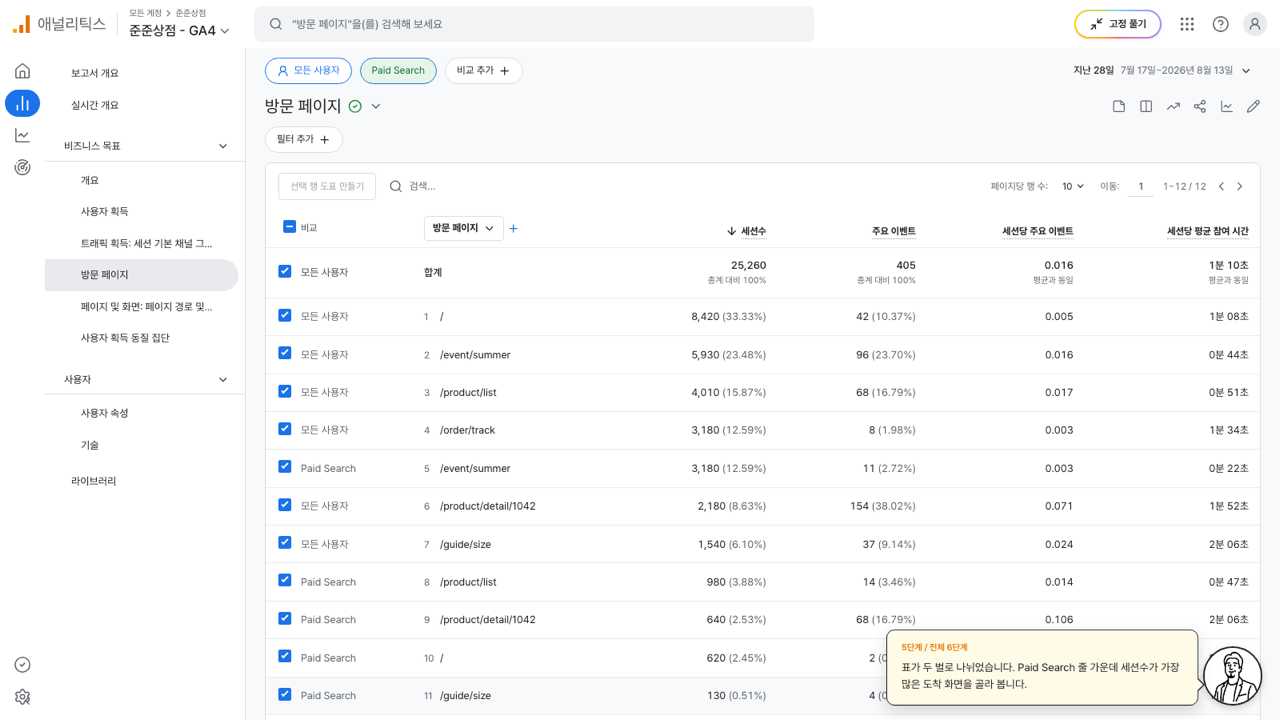This screenshot has height=720, width=1280.
Task: Open 기술 in sidebar
Action: 90,445
